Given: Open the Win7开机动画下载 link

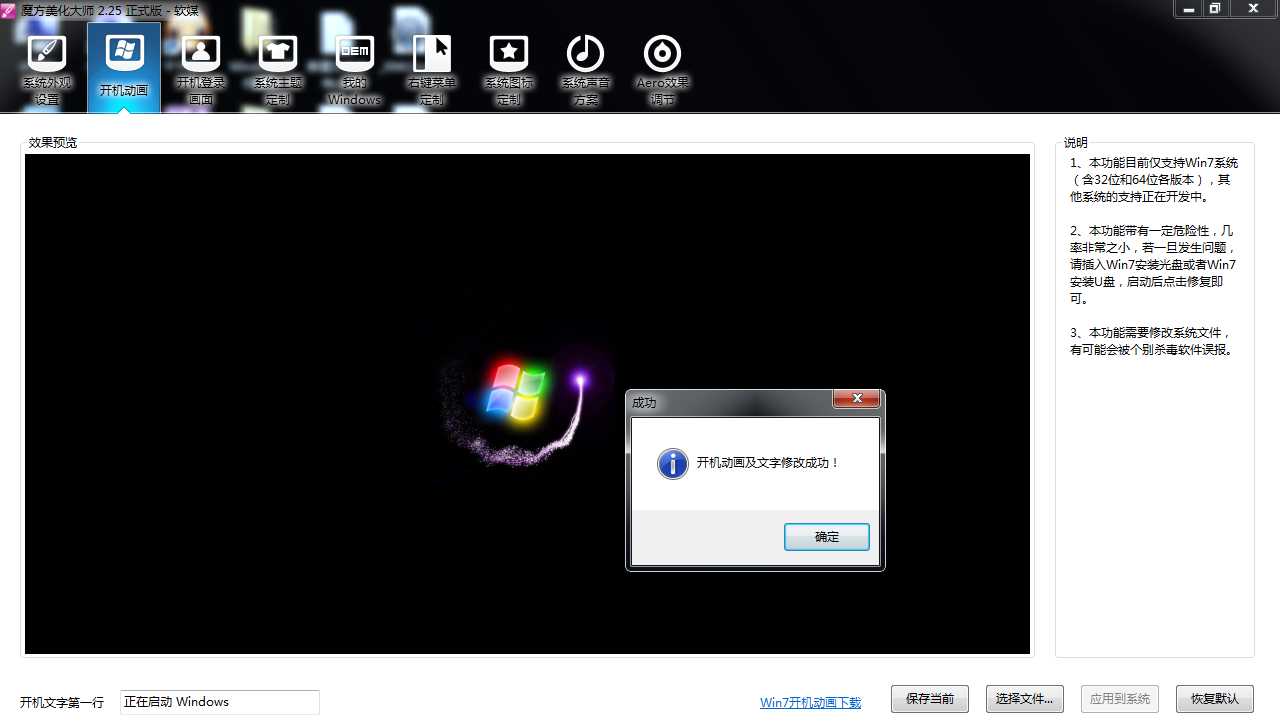Looking at the screenshot, I should (x=810, y=702).
